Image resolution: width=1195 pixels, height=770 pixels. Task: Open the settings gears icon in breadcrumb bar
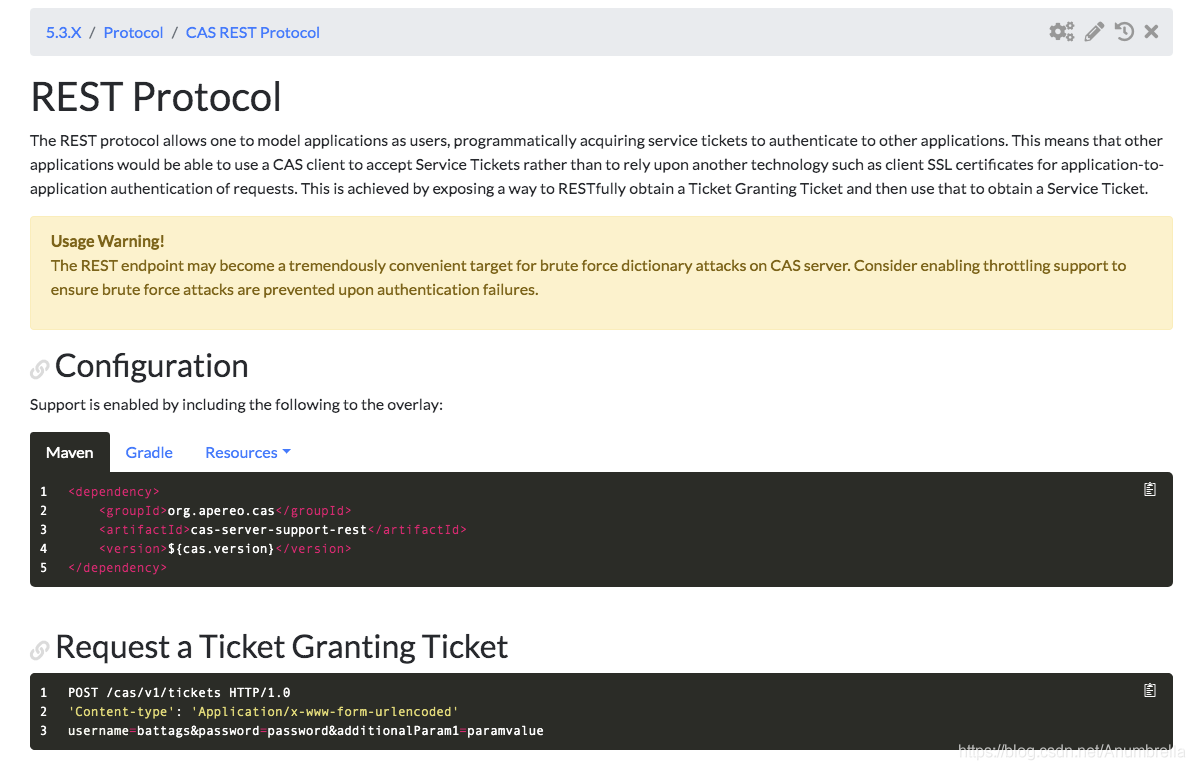pos(1061,32)
